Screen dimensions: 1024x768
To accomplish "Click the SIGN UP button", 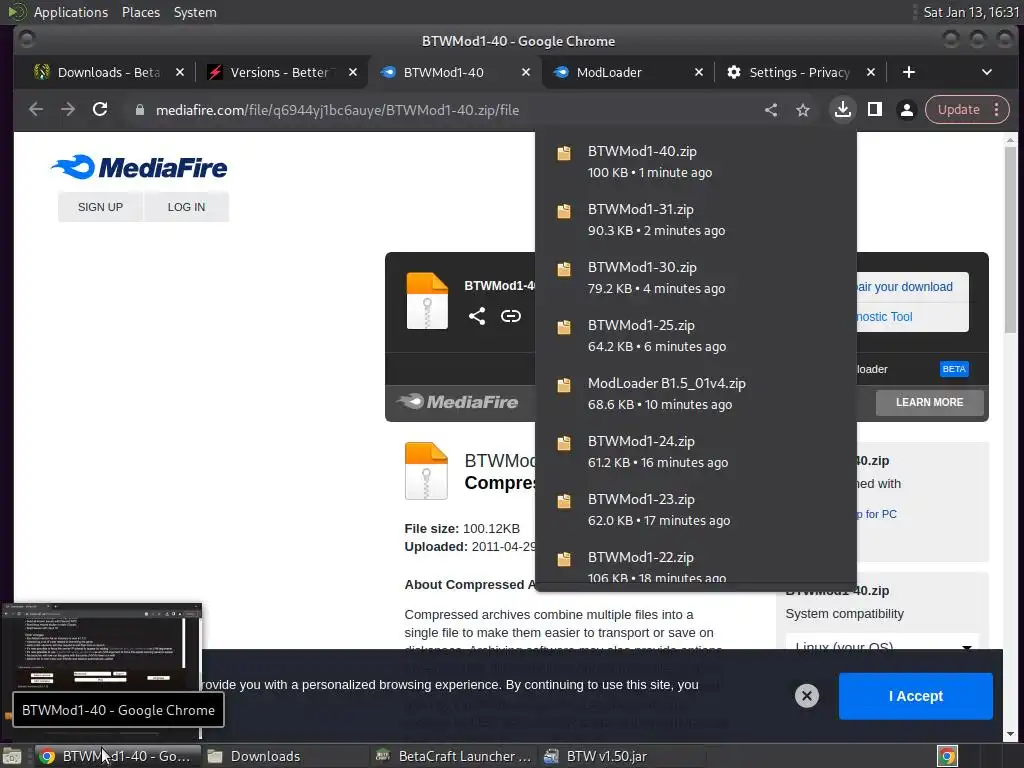I will point(101,207).
